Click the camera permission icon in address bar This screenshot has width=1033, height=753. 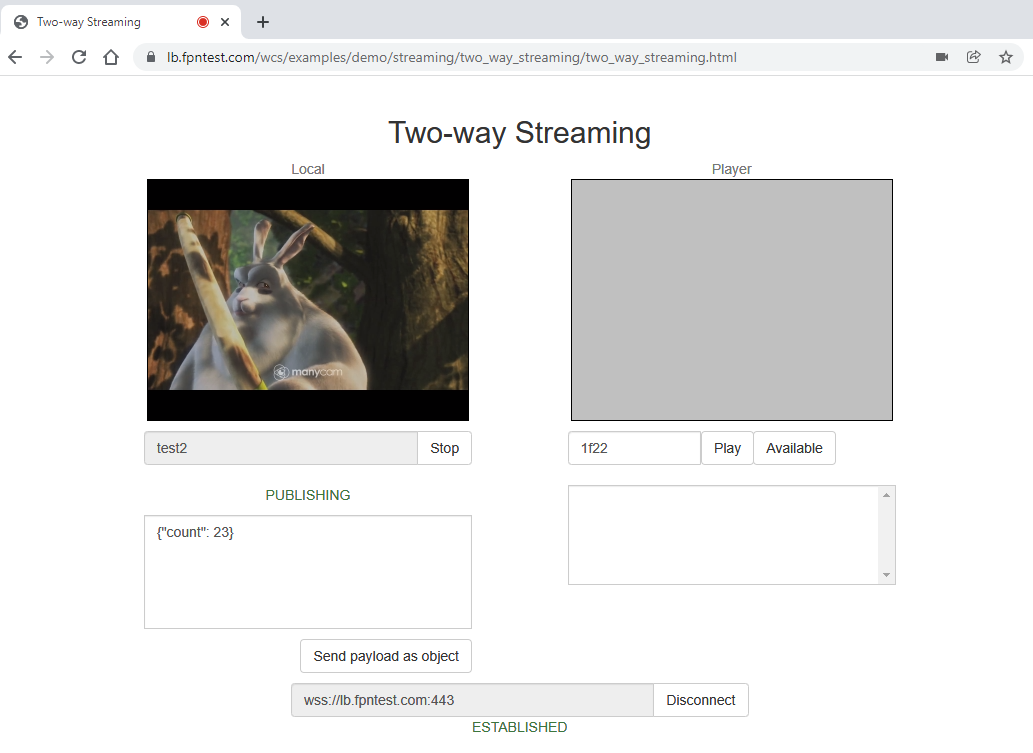coord(941,57)
